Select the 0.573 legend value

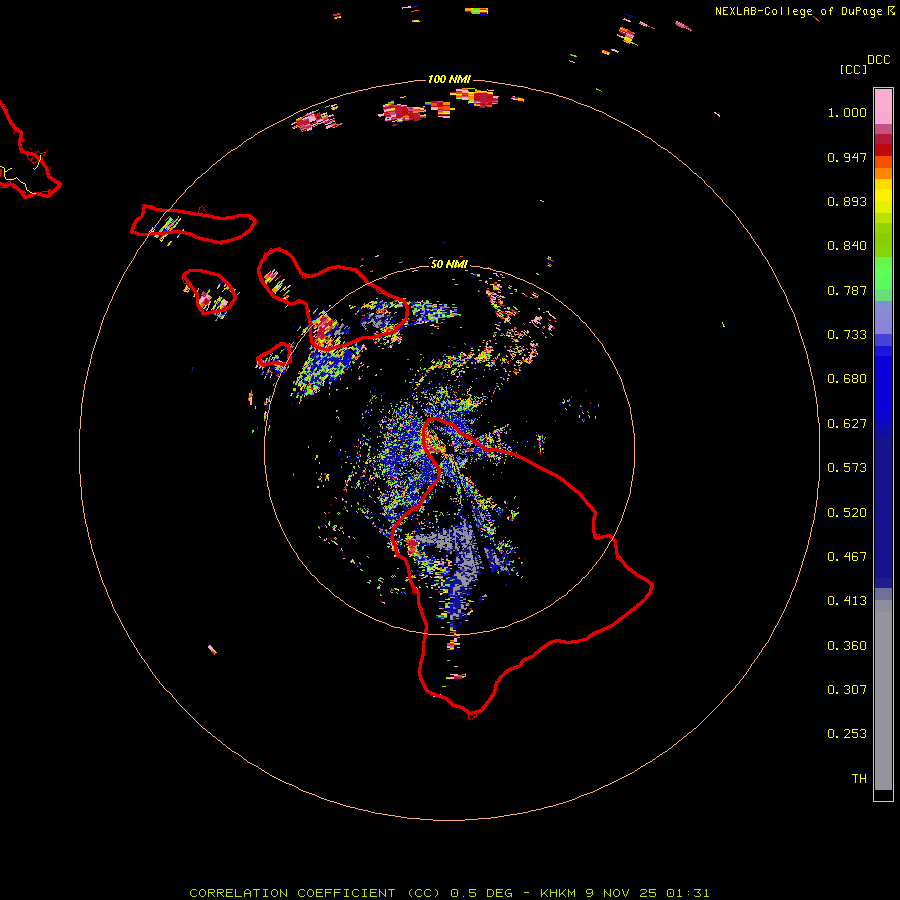(x=847, y=468)
